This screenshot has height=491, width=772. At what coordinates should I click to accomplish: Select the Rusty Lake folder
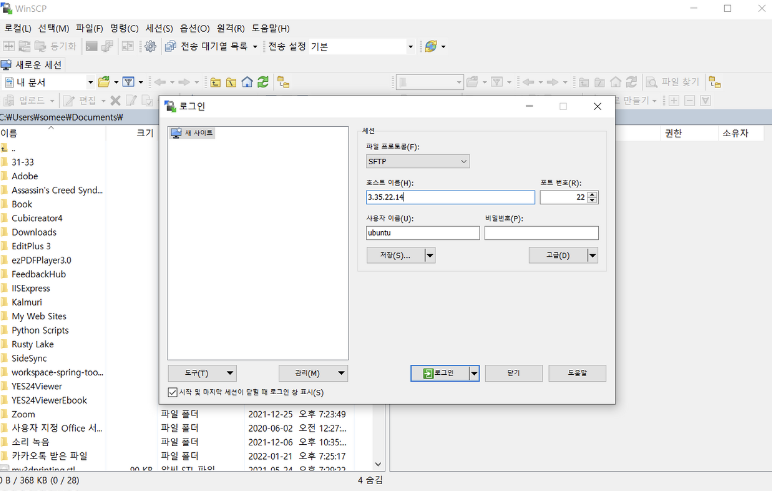[x=32, y=344]
